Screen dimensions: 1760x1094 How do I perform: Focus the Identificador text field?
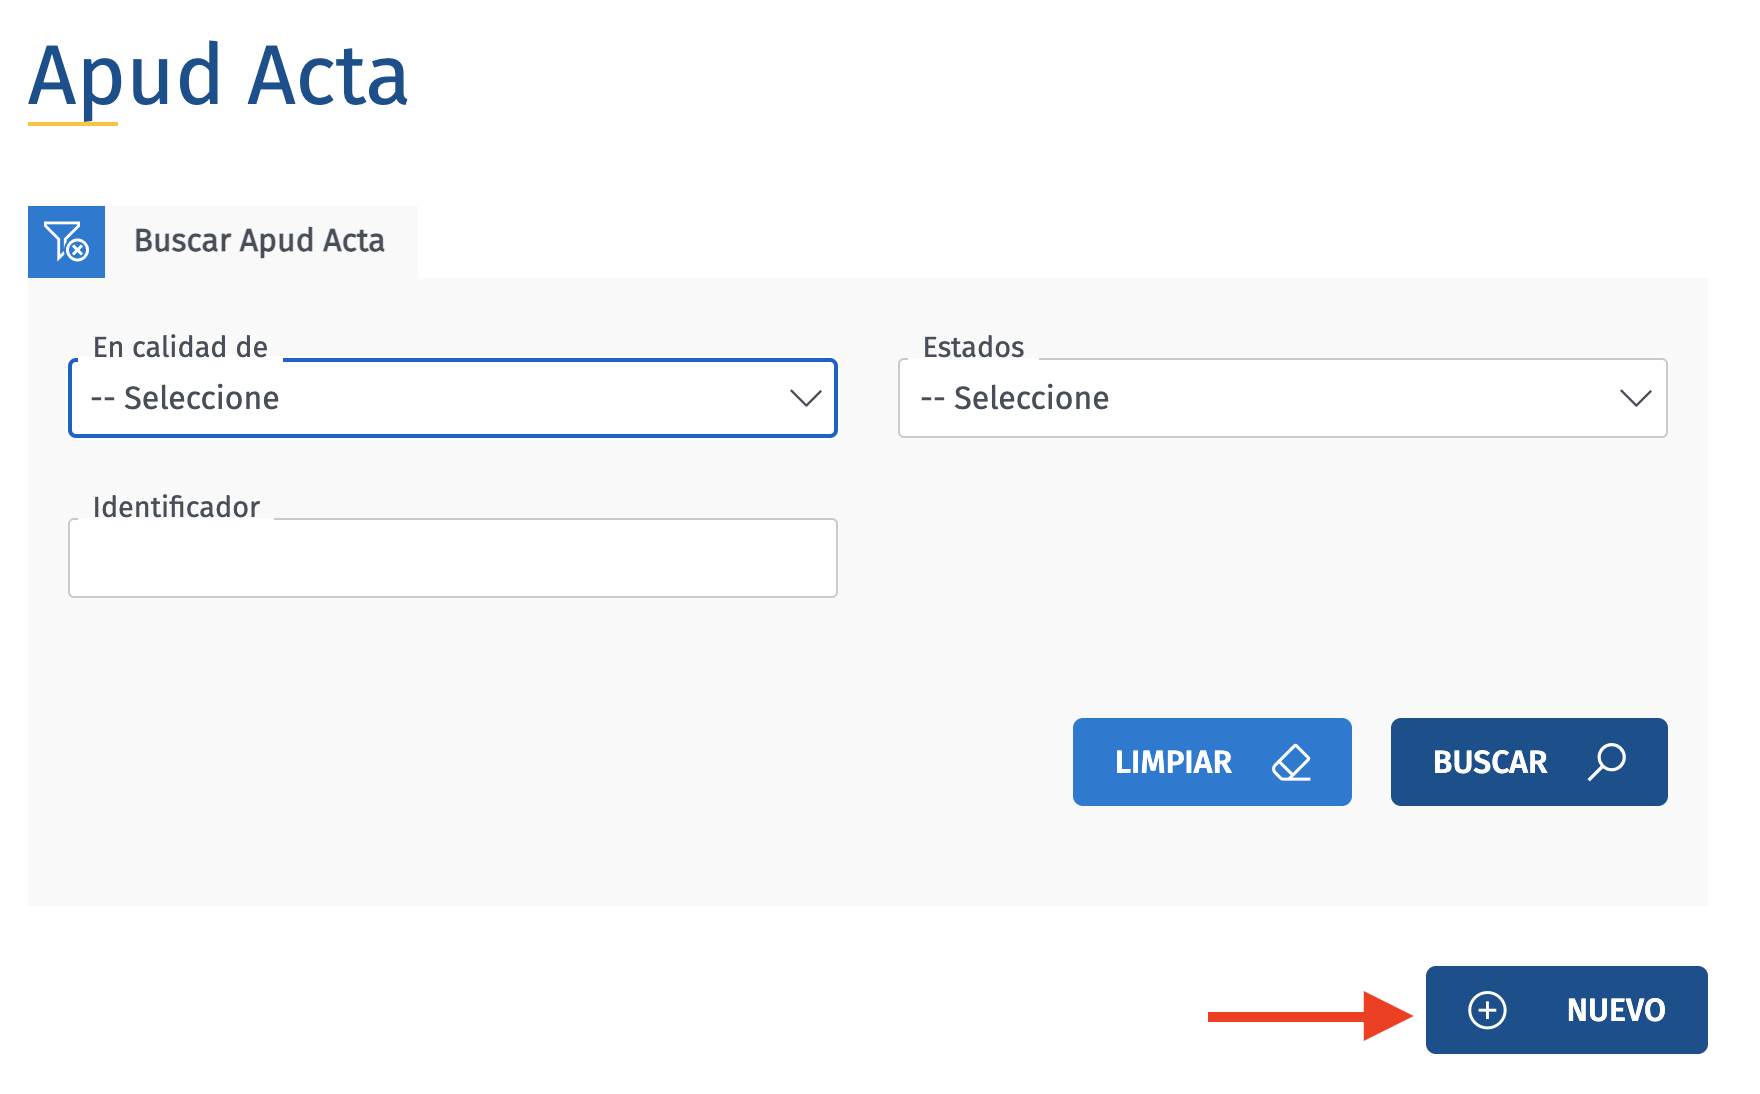452,558
